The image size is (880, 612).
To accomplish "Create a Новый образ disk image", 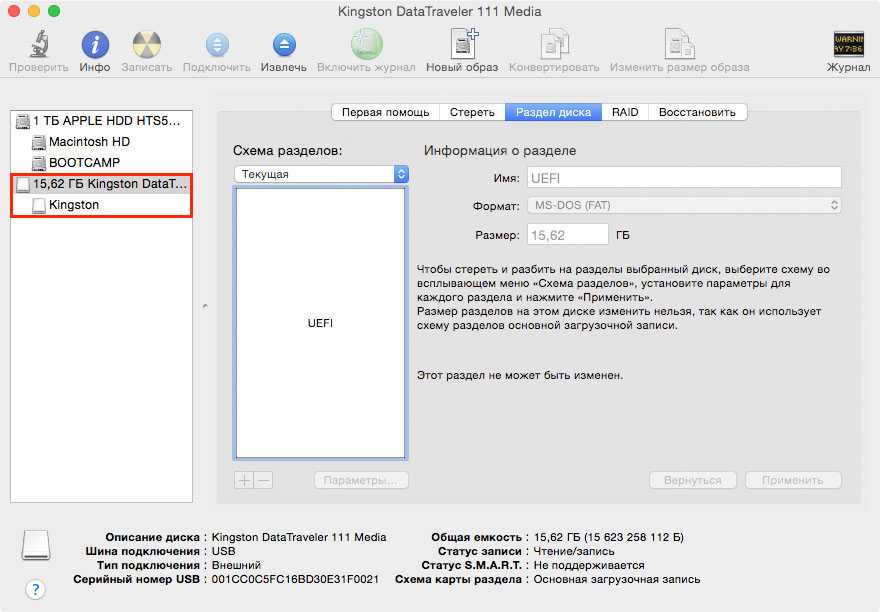I will [x=464, y=43].
